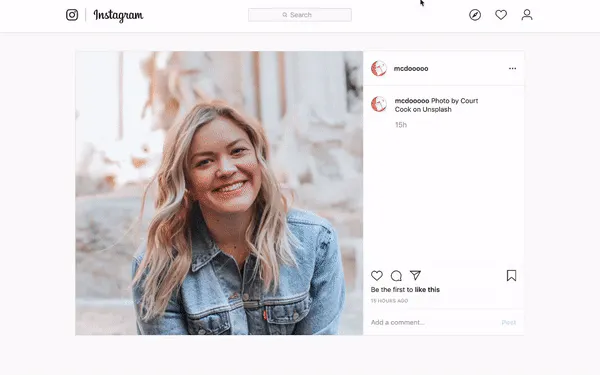
Task: Click the photo of the smiling woman
Action: coord(219,193)
